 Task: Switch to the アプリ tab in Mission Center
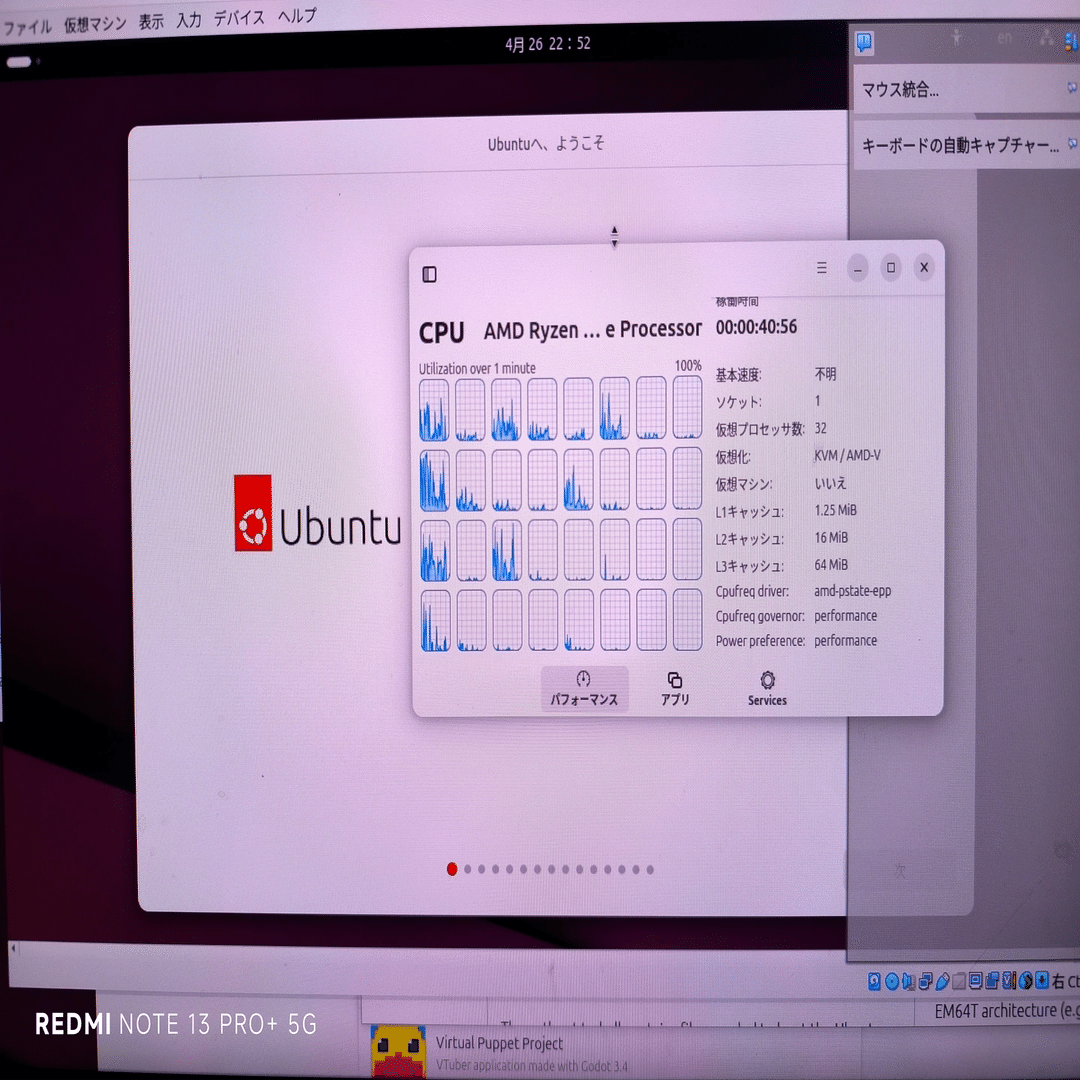[x=675, y=690]
